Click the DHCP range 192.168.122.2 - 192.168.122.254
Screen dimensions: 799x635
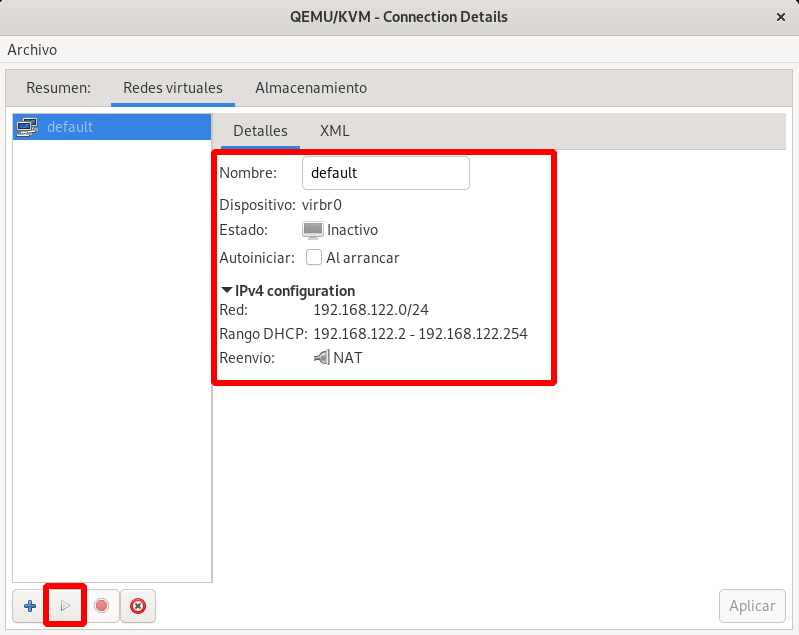tap(420, 334)
